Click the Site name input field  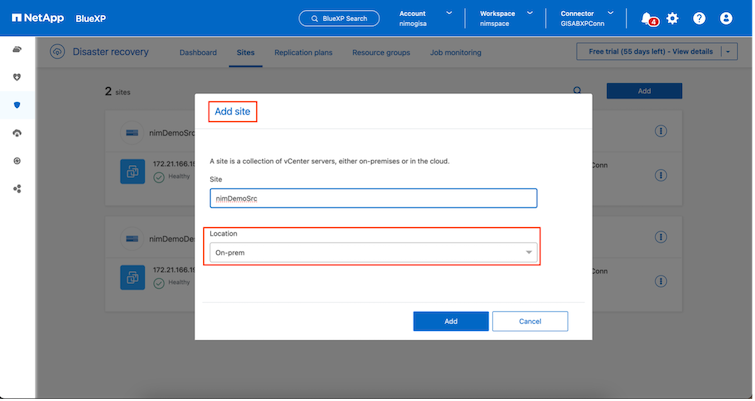point(374,198)
